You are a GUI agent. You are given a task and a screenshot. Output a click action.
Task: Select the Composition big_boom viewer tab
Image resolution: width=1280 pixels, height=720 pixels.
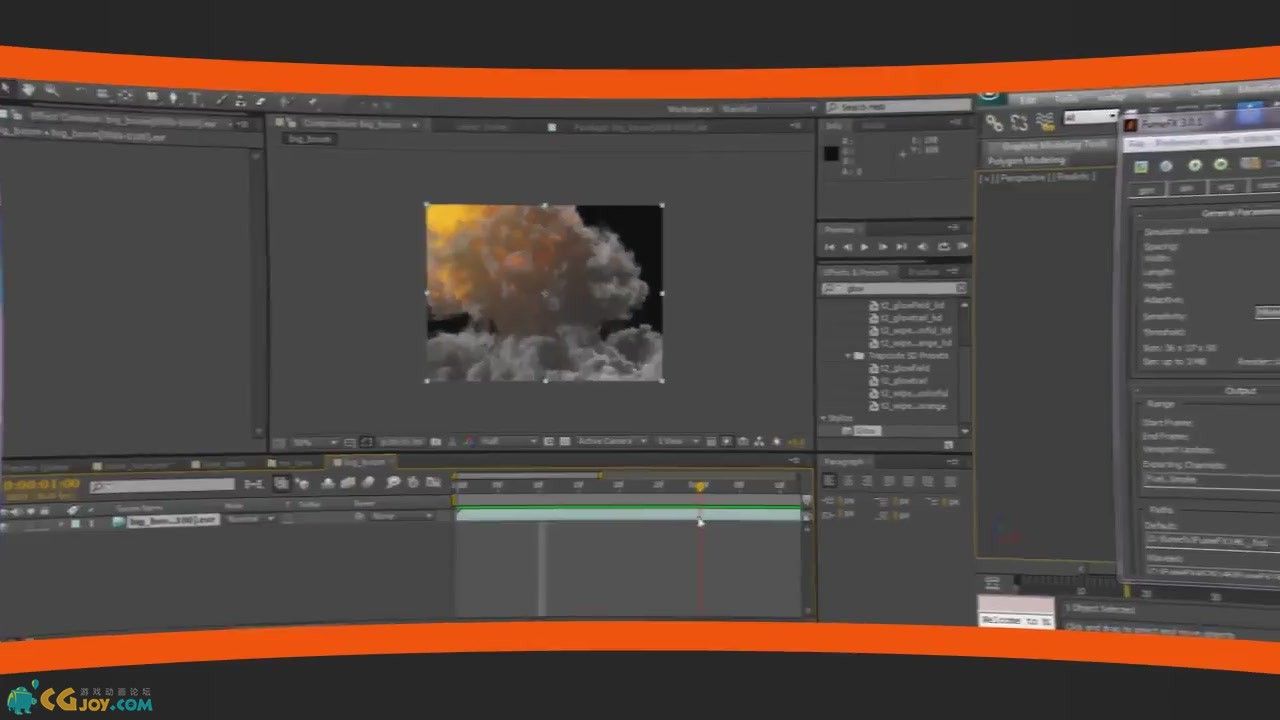pos(350,125)
